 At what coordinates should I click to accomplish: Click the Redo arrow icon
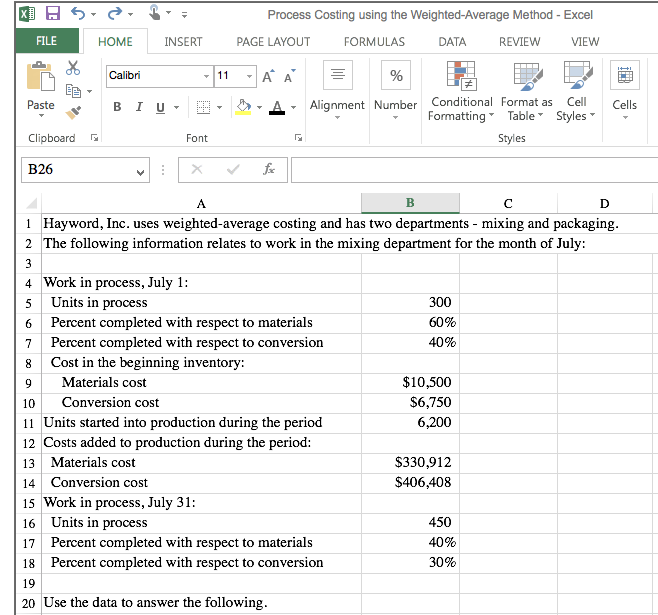pyautogui.click(x=115, y=14)
